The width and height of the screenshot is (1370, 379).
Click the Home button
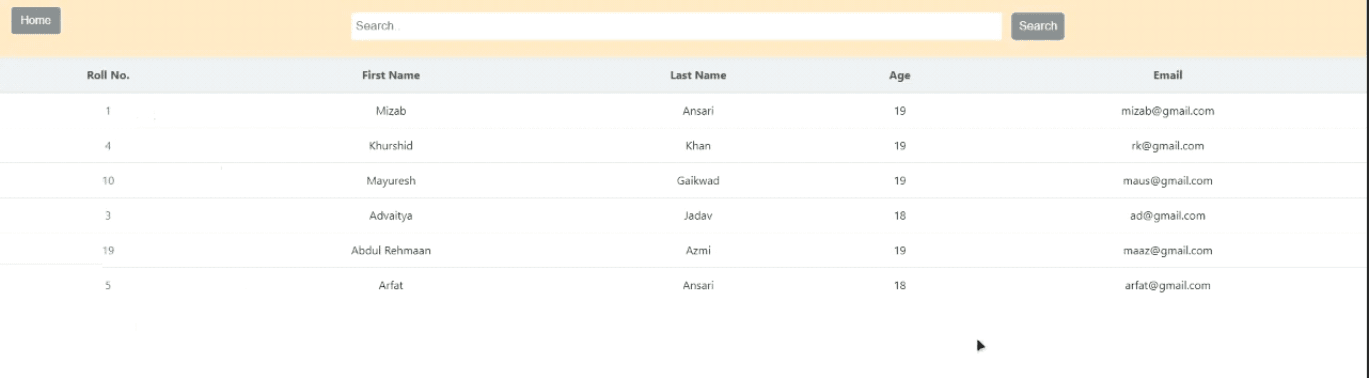click(x=36, y=21)
